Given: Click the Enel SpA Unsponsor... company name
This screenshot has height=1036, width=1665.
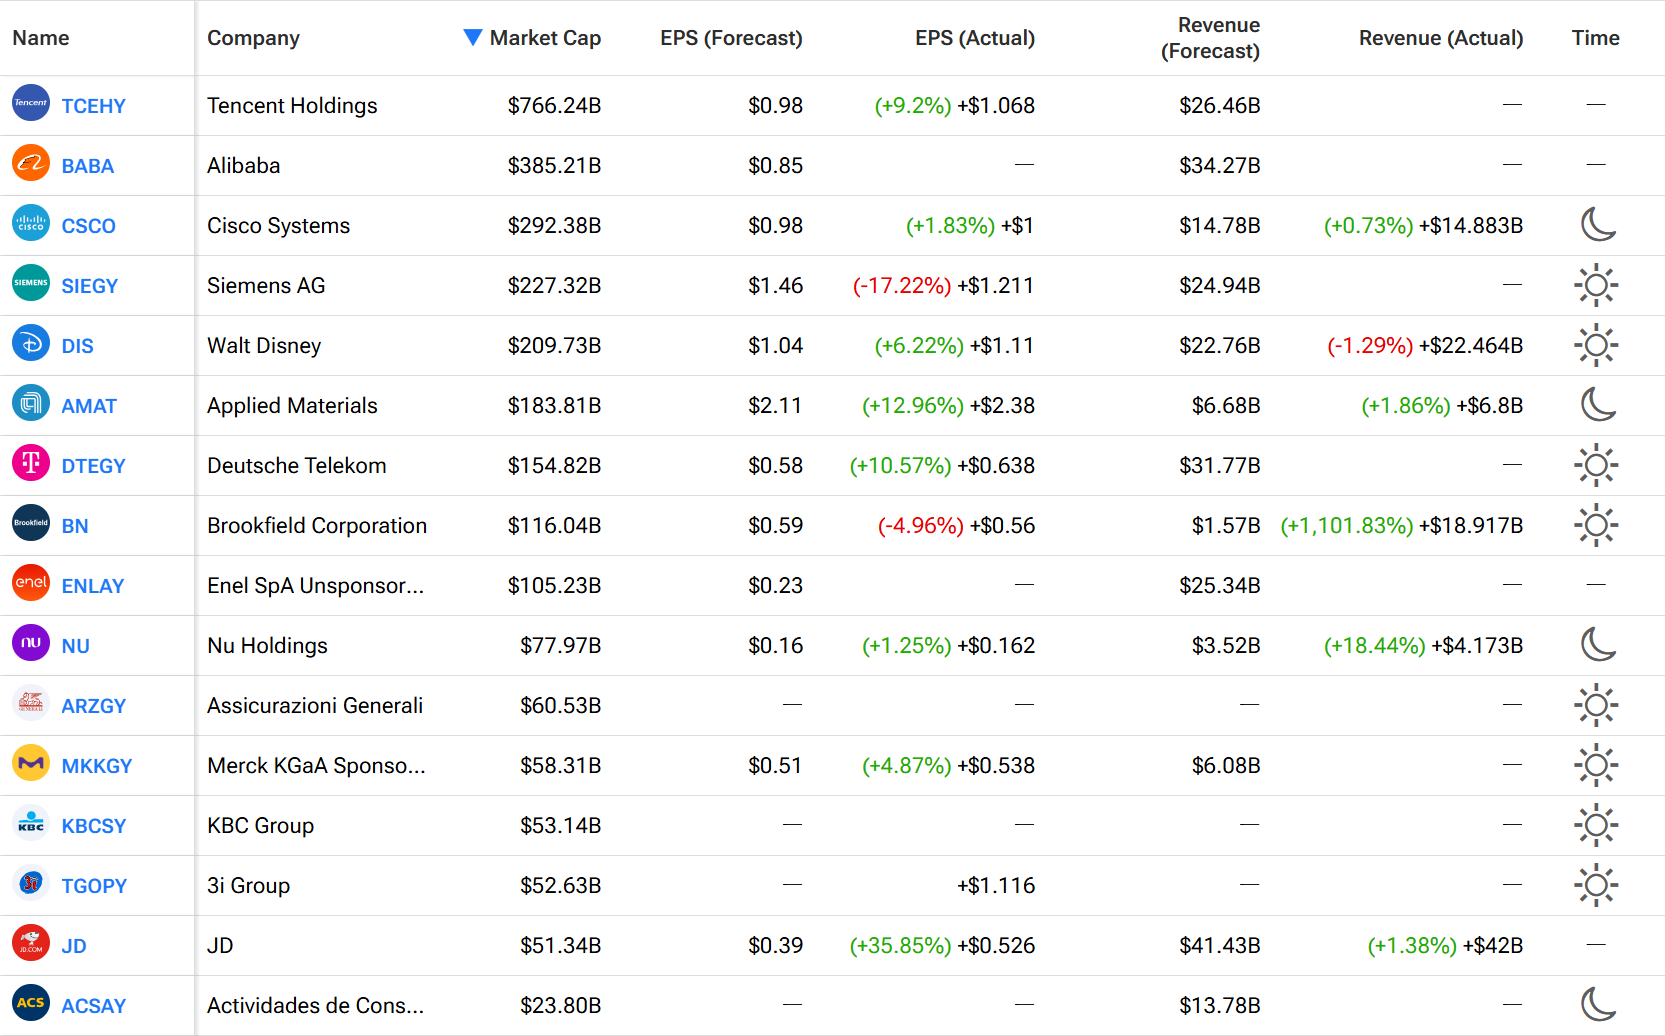Looking at the screenshot, I should pyautogui.click(x=315, y=586).
